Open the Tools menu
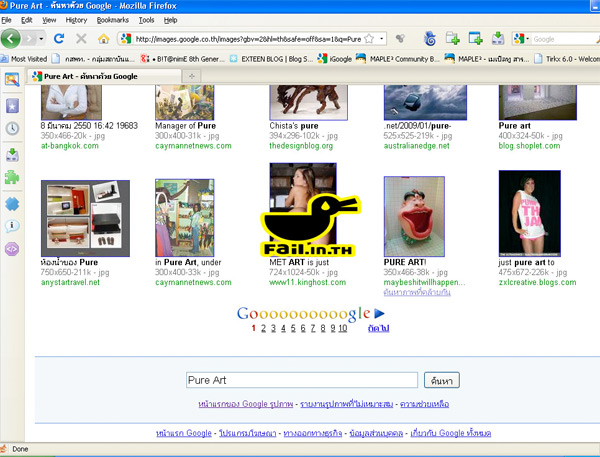This screenshot has height=457, width=600. click(146, 20)
